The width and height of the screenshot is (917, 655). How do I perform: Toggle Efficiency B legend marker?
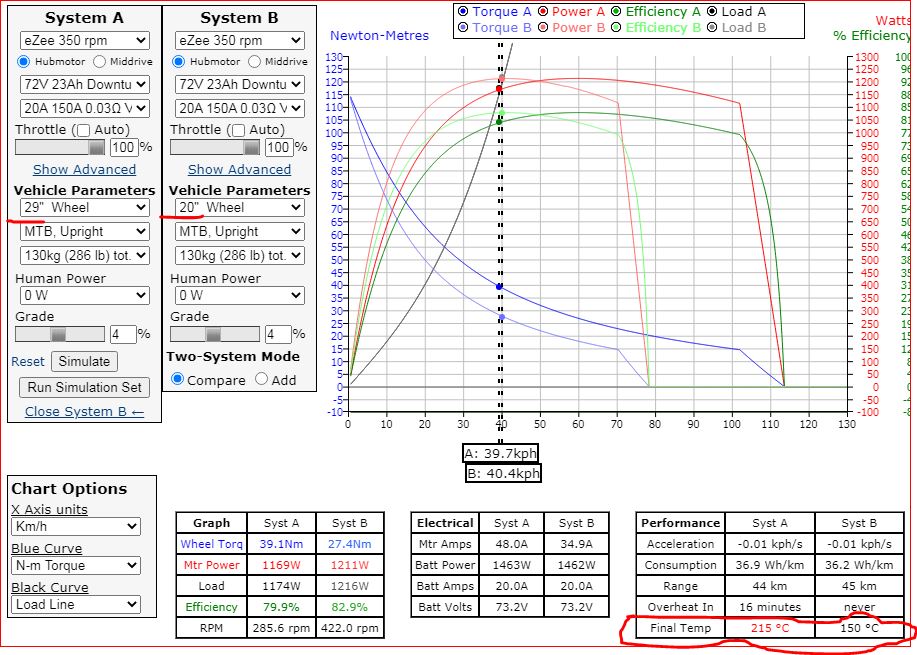(x=615, y=28)
